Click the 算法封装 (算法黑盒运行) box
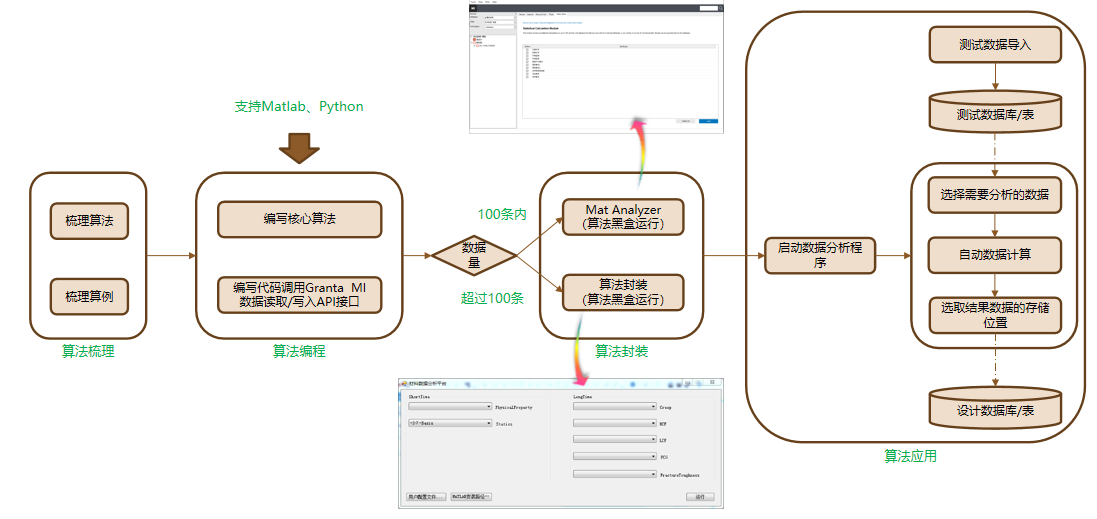This screenshot has width=1097, height=519. pyautogui.click(x=623, y=292)
